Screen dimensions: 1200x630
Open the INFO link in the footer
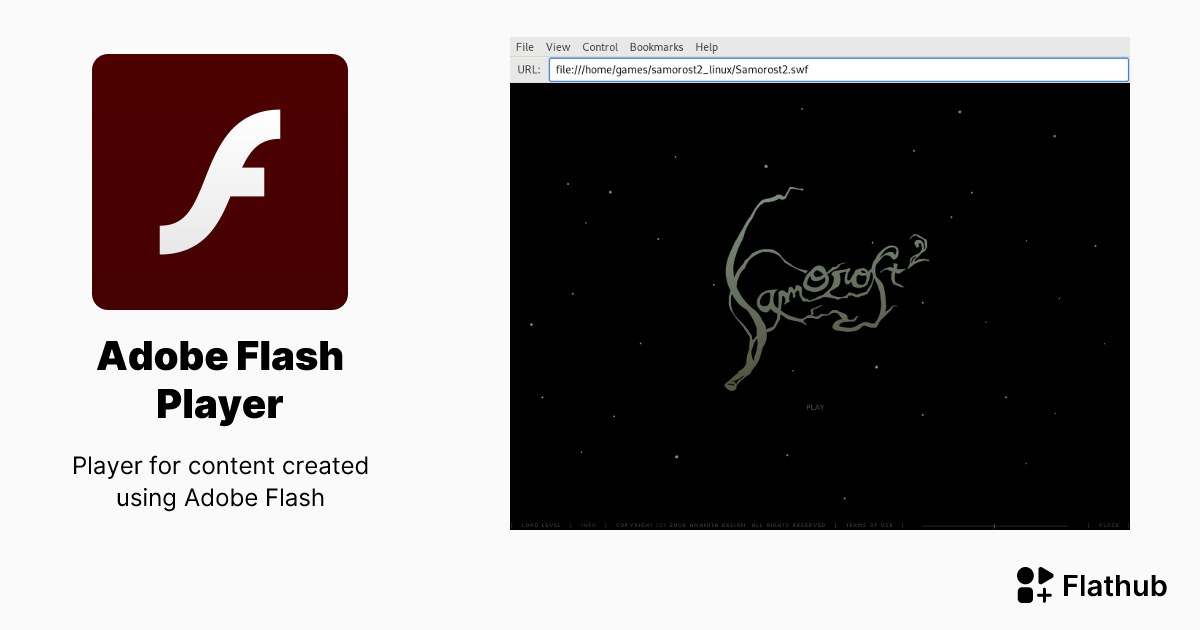(588, 524)
